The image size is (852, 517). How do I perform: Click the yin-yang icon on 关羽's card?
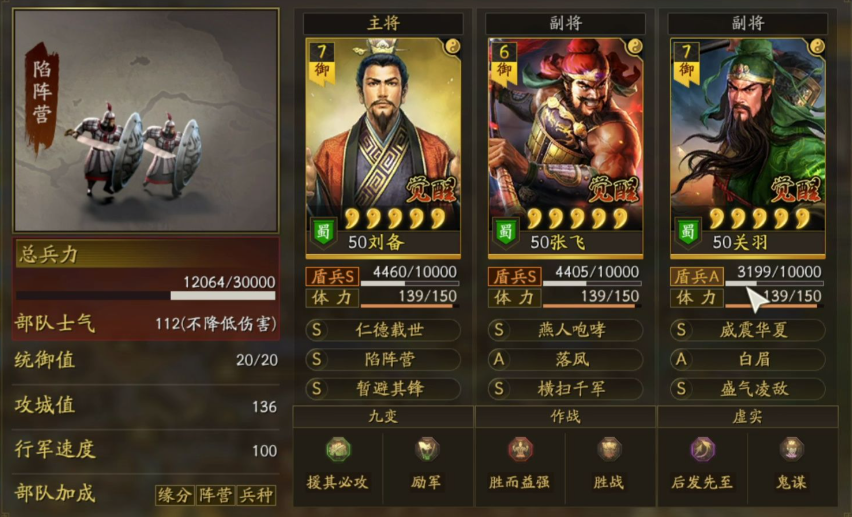817,46
